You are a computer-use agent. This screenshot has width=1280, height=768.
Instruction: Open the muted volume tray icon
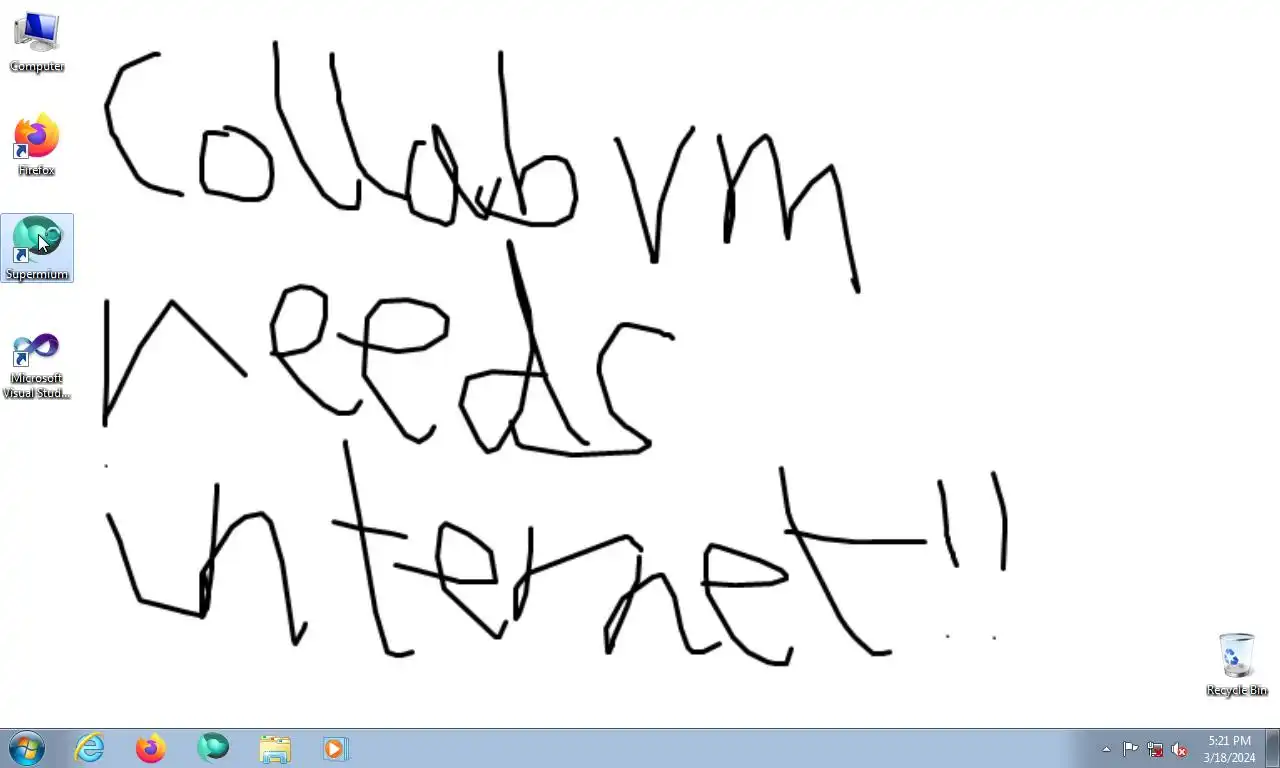tap(1179, 749)
